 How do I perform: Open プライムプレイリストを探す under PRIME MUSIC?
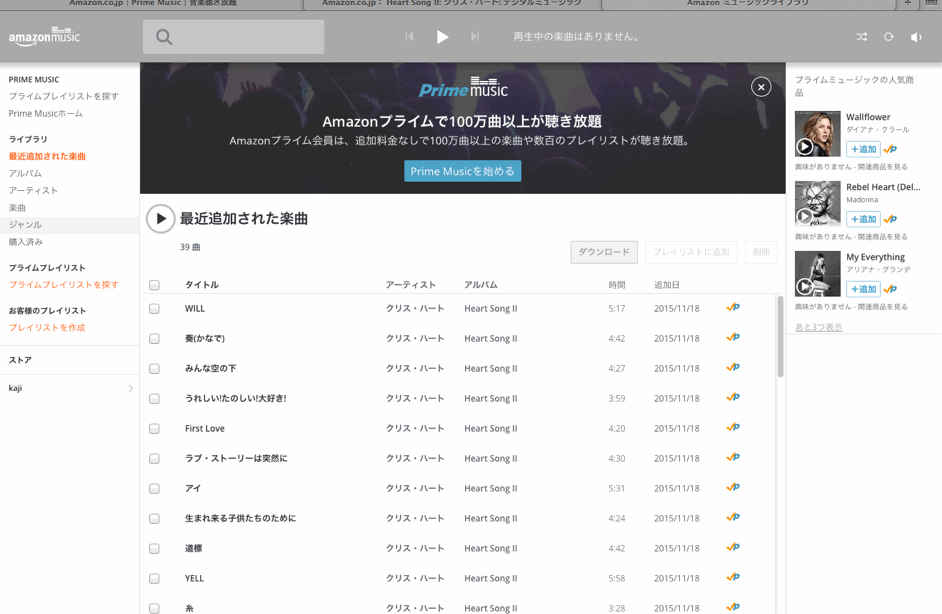[x=63, y=96]
